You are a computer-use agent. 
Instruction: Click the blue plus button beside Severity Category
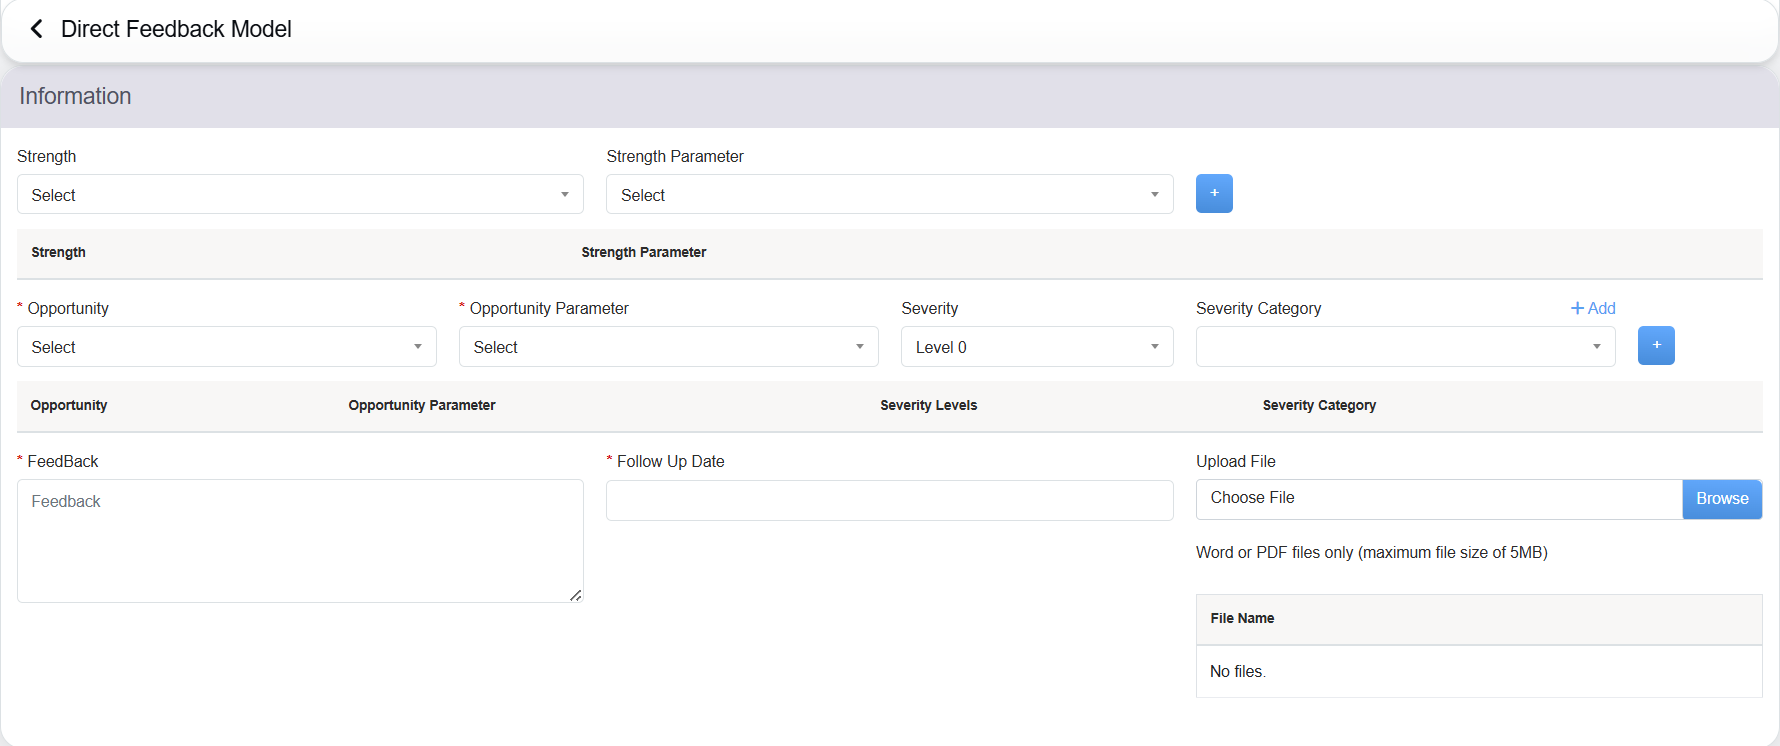[1656, 346]
